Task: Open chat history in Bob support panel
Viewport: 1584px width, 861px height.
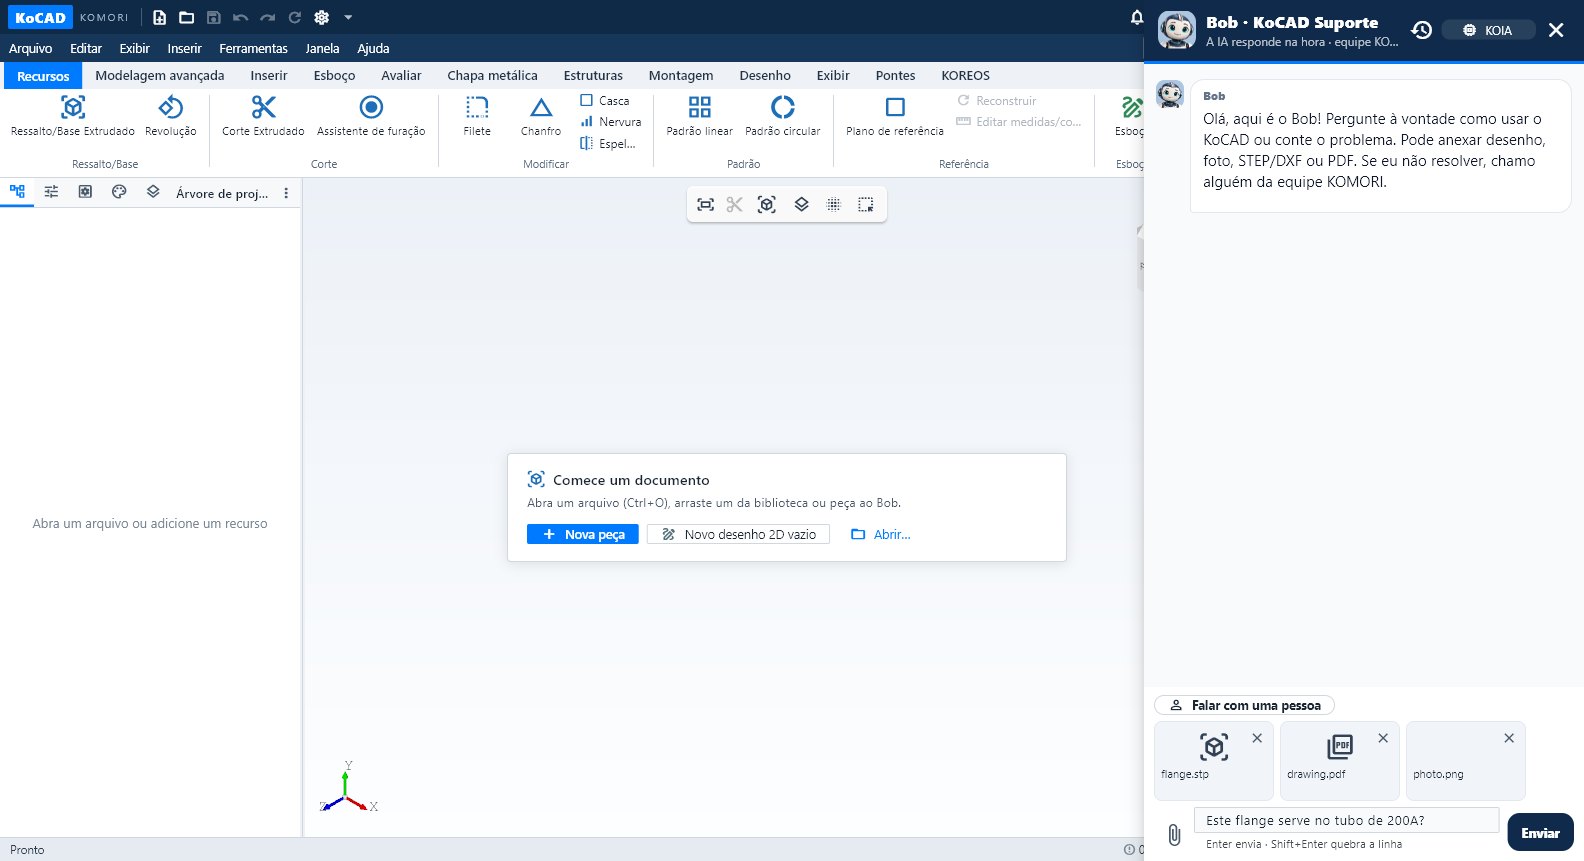Action: [x=1421, y=30]
